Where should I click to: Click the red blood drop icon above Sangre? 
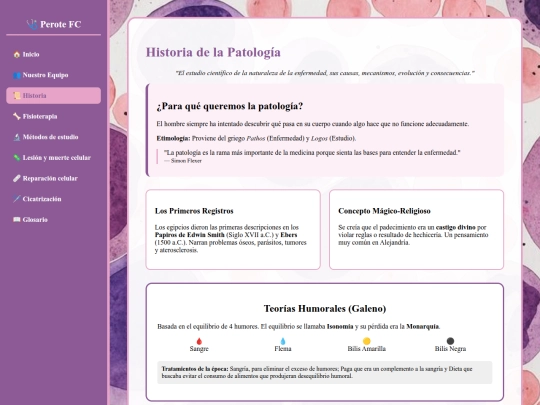(x=199, y=341)
